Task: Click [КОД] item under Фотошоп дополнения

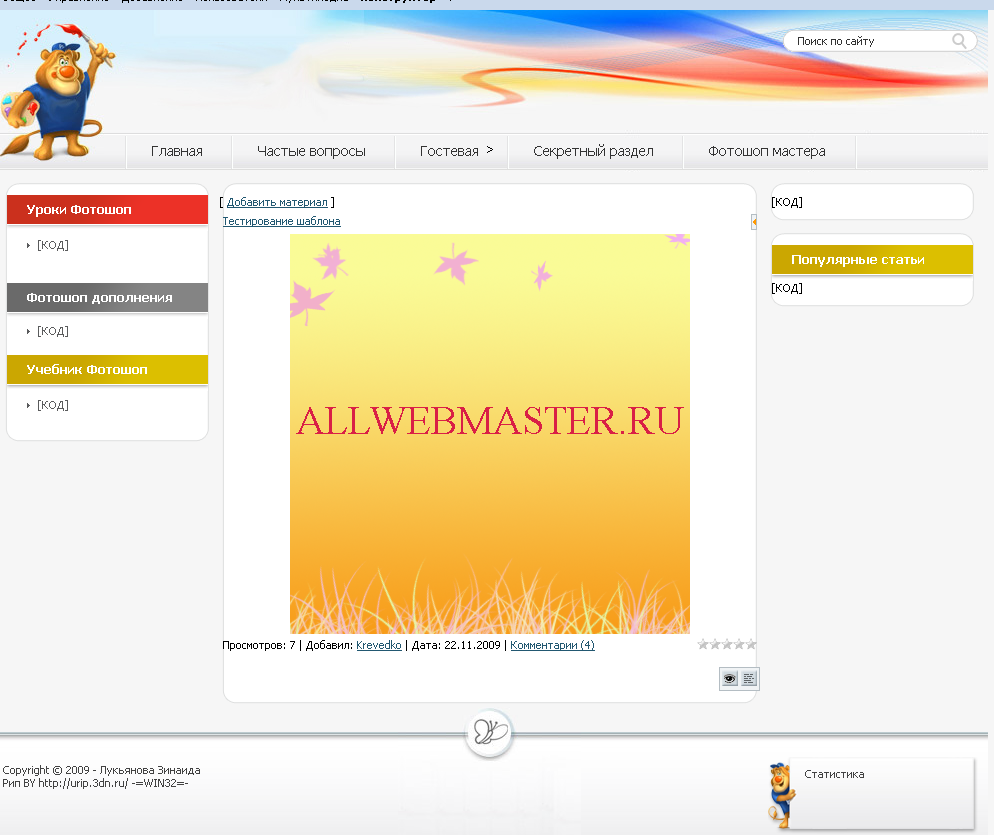Action: [x=53, y=331]
